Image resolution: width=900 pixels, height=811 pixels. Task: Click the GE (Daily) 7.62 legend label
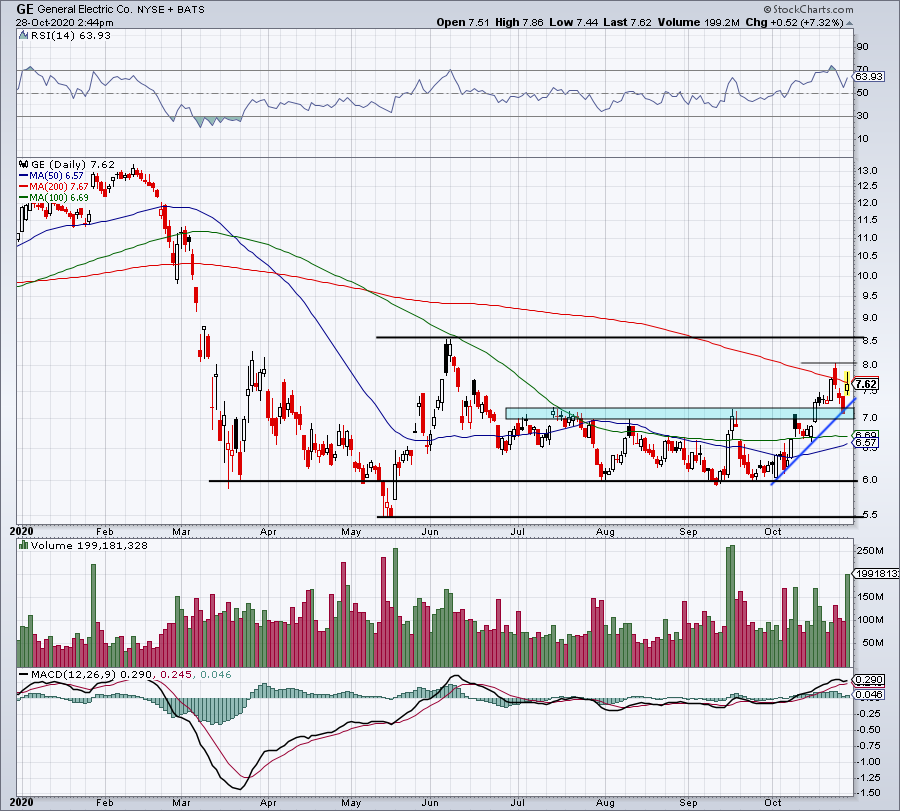[x=72, y=165]
